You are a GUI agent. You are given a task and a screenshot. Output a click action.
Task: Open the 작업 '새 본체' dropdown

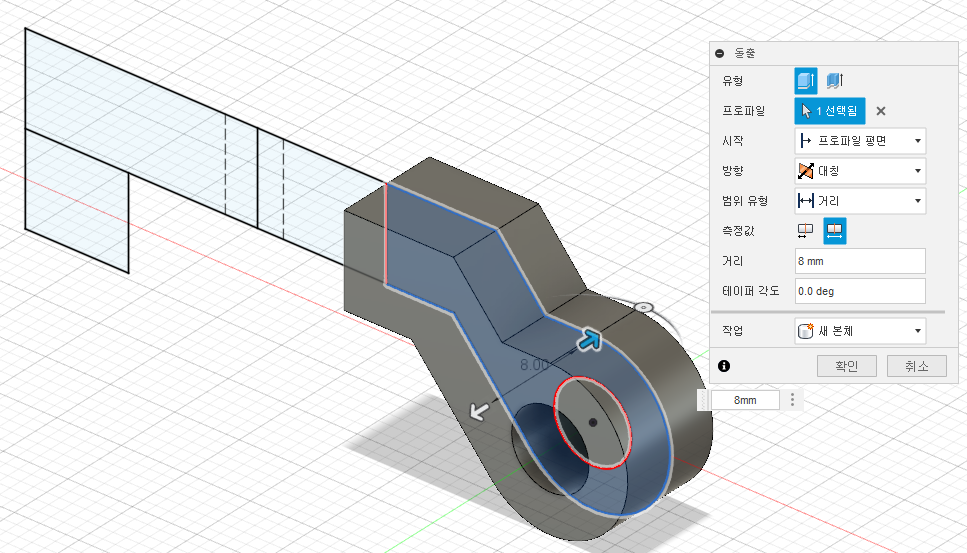pyautogui.click(x=860, y=331)
